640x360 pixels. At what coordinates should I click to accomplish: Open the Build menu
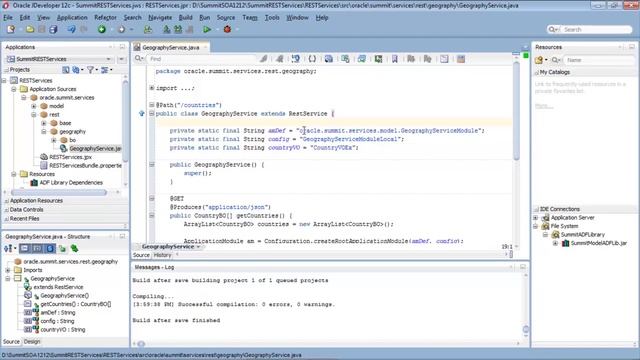pyautogui.click(x=185, y=18)
